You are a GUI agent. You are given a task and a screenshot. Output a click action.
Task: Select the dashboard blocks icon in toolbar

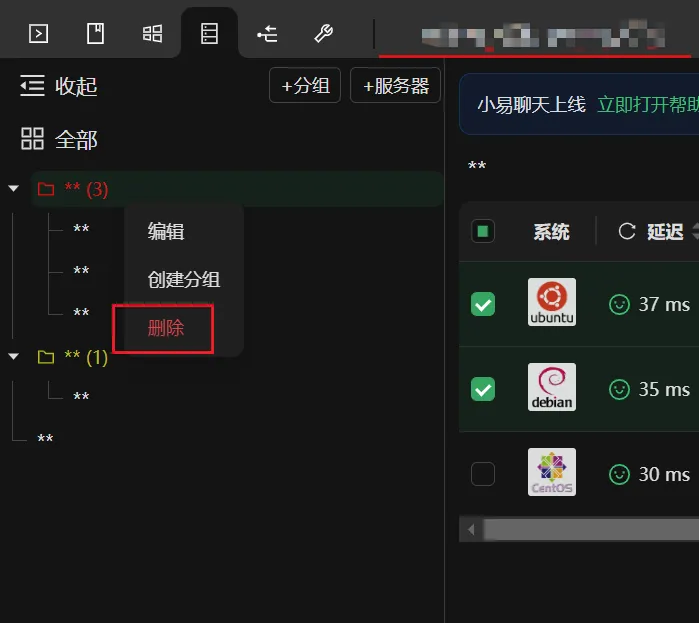click(x=152, y=33)
